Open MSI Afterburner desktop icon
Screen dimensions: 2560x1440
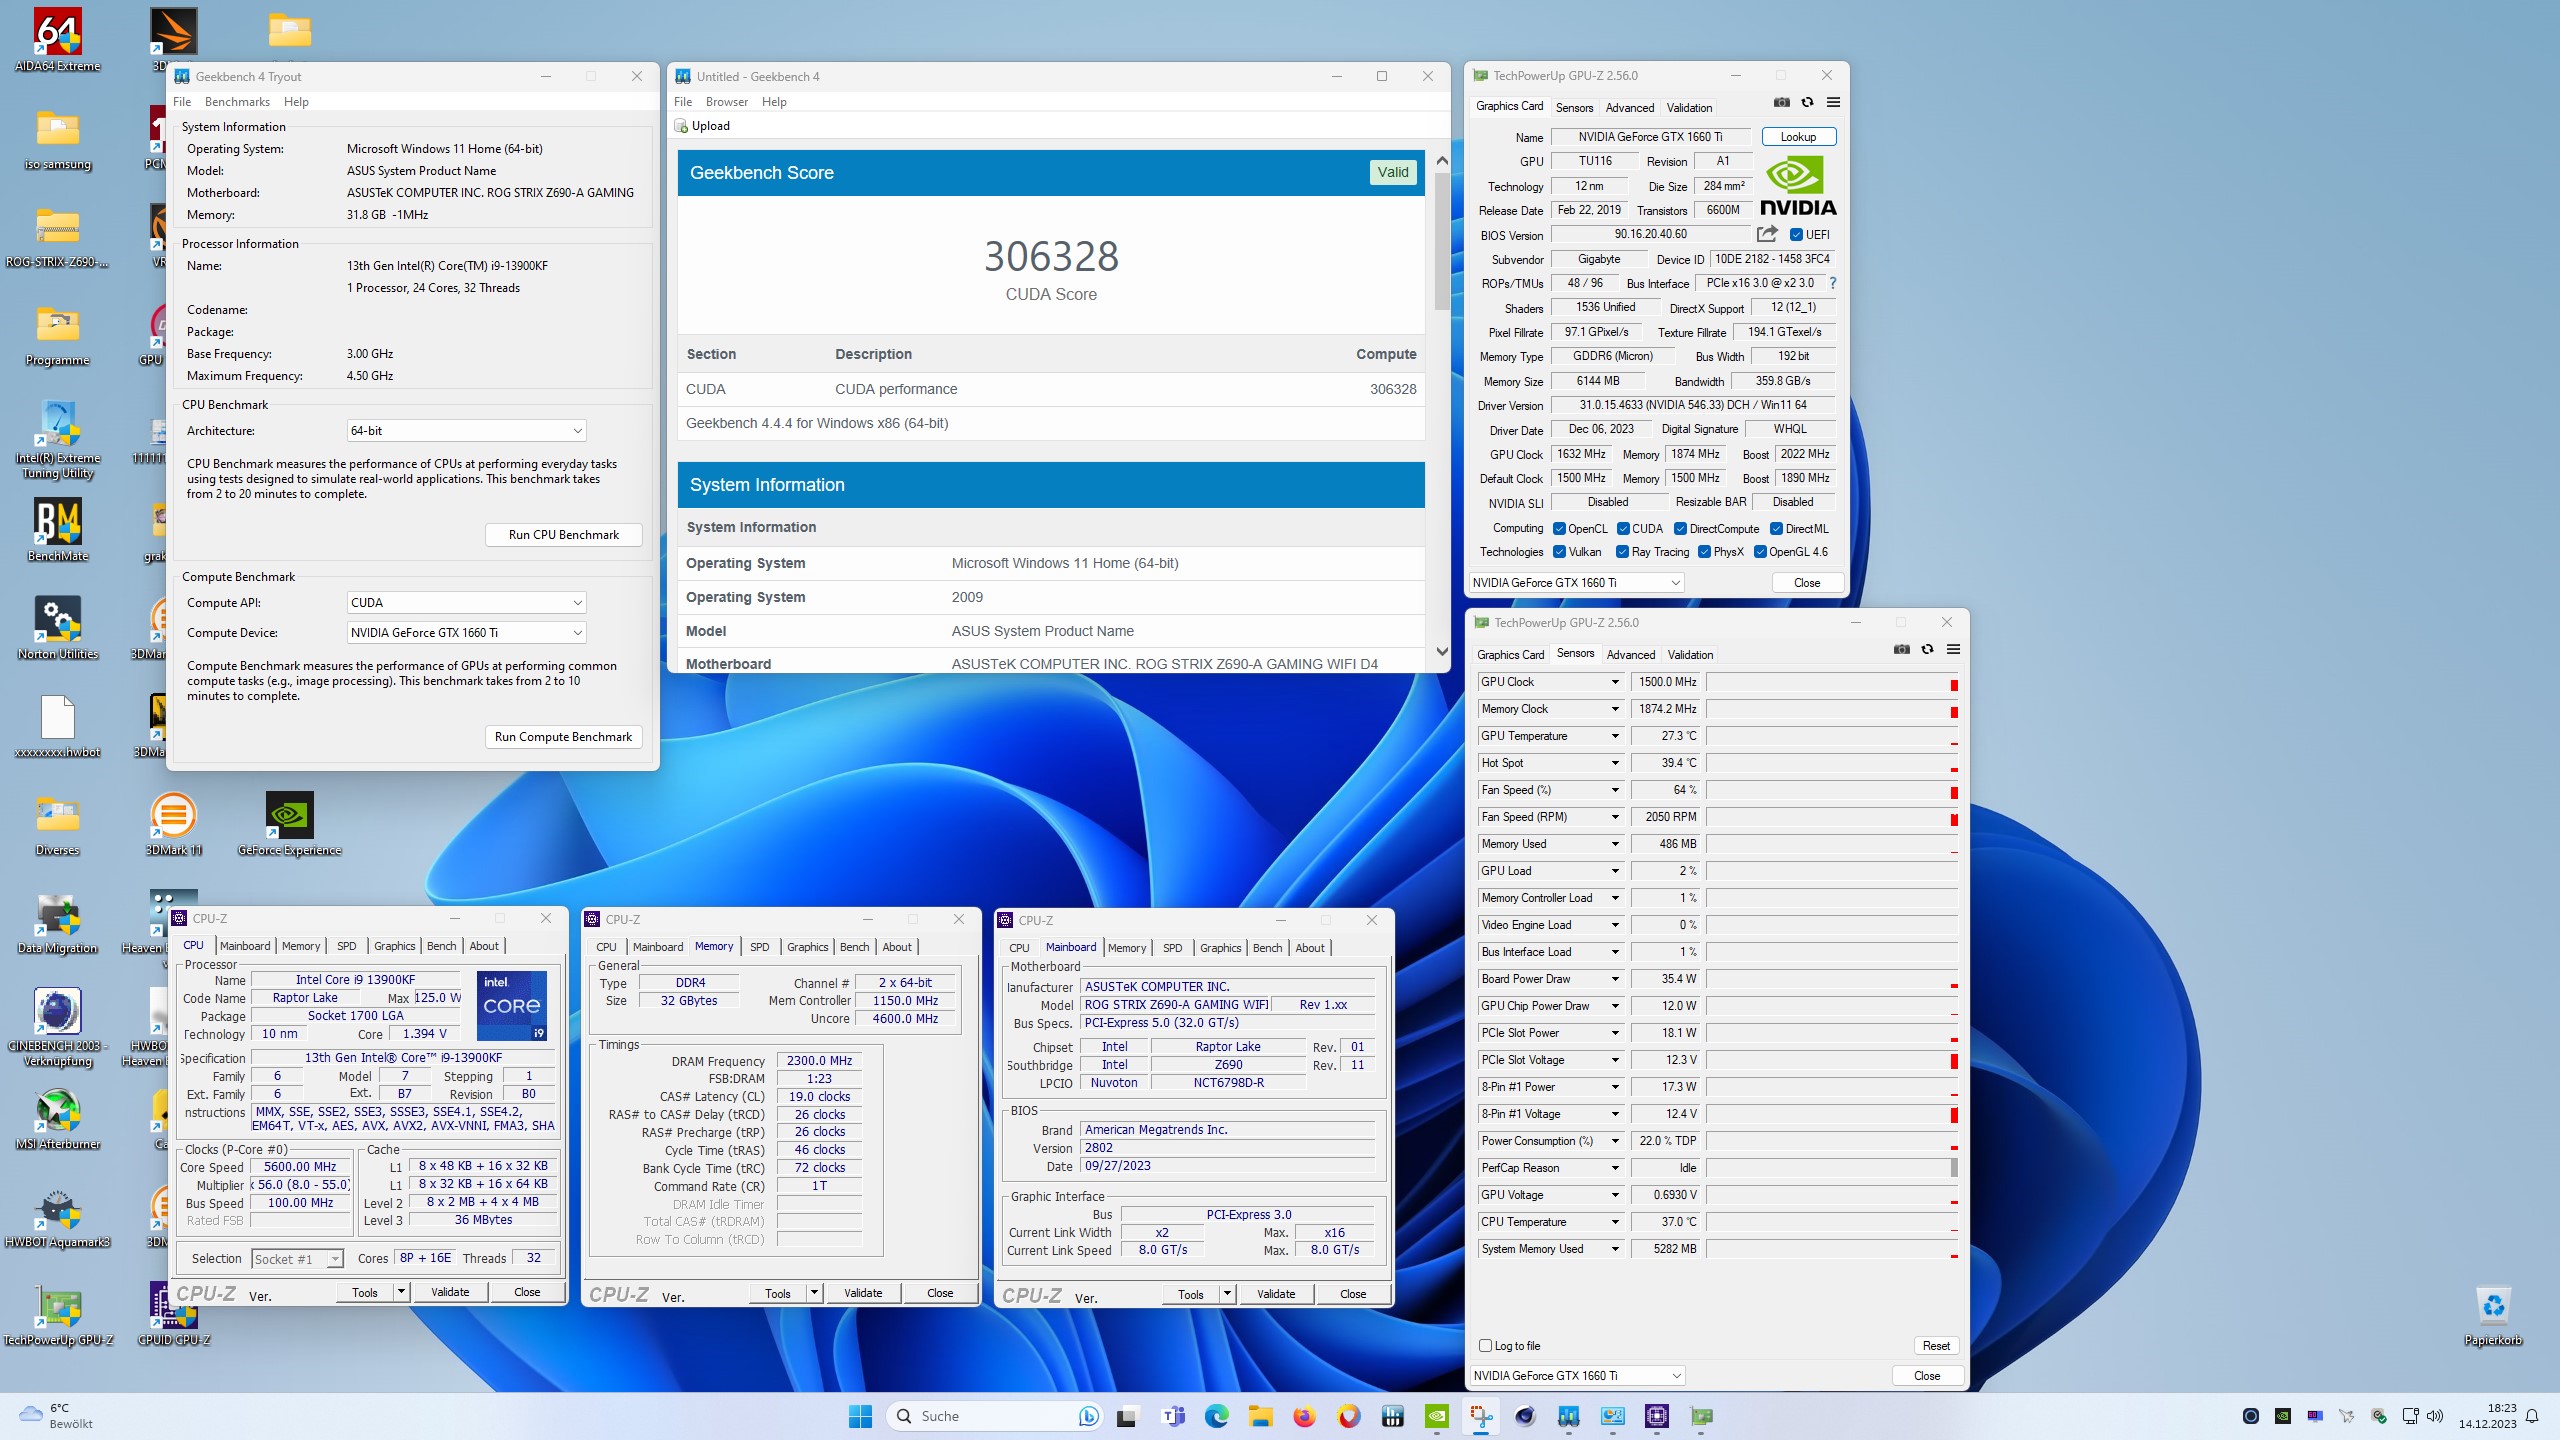(x=57, y=1118)
